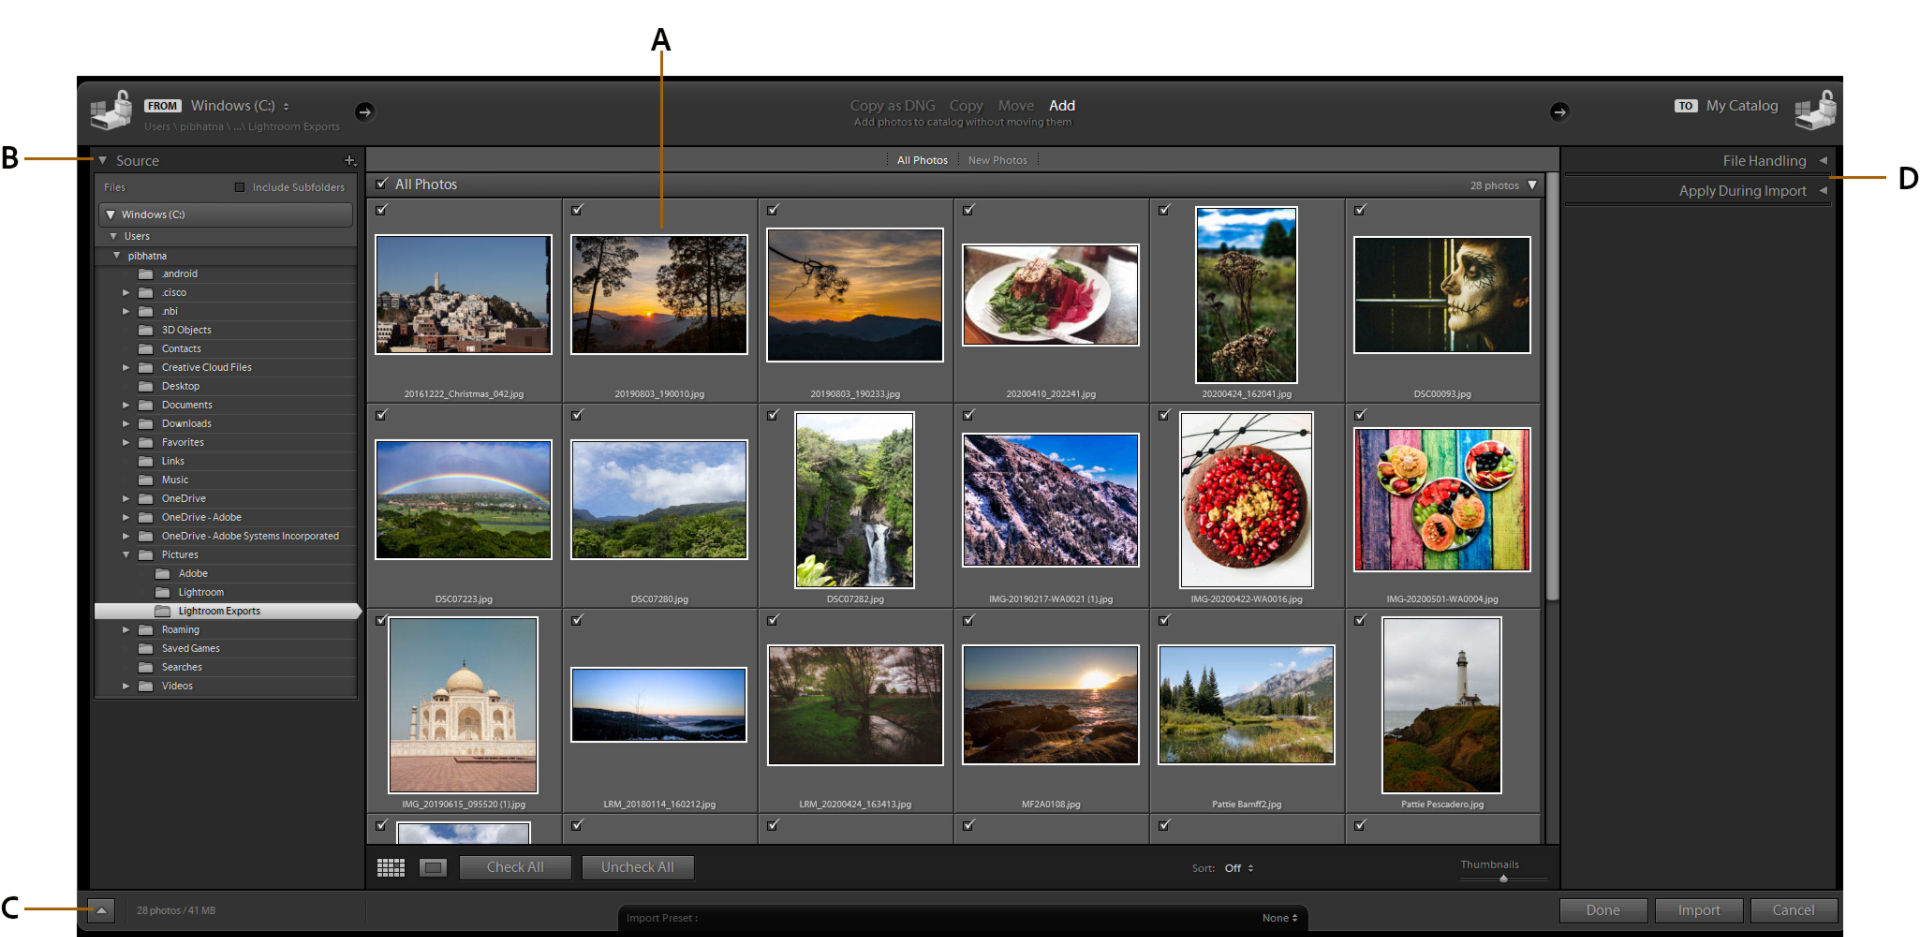Uncheck the DSC00093.jpg photo checkbox
The height and width of the screenshot is (937, 1920).
click(x=1360, y=210)
